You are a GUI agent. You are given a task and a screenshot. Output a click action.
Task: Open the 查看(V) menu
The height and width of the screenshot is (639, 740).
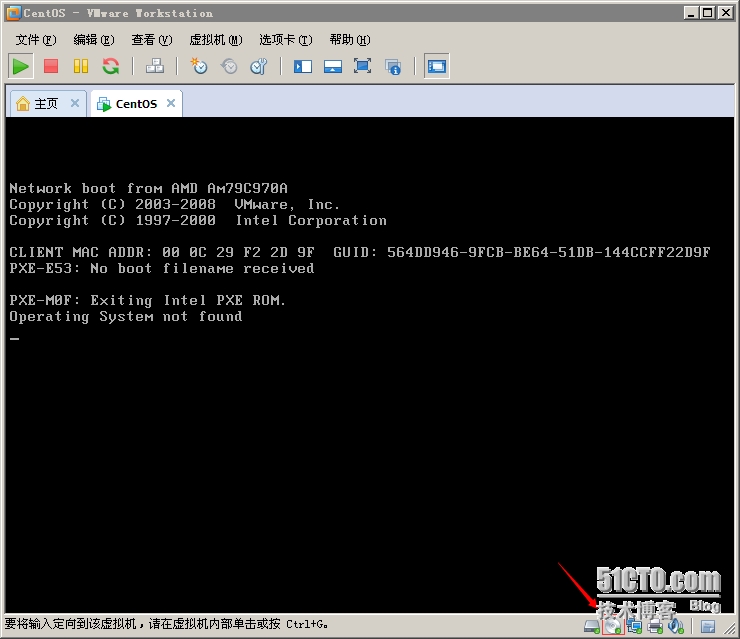tap(152, 40)
